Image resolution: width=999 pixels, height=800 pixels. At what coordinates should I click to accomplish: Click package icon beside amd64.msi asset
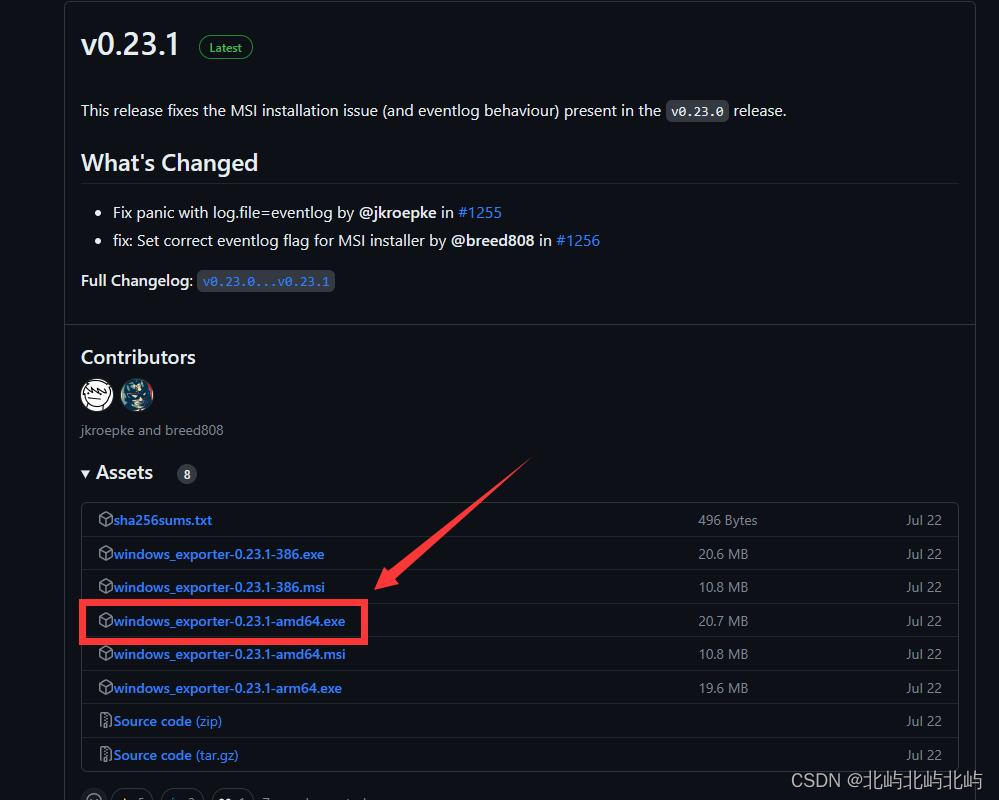click(x=106, y=653)
